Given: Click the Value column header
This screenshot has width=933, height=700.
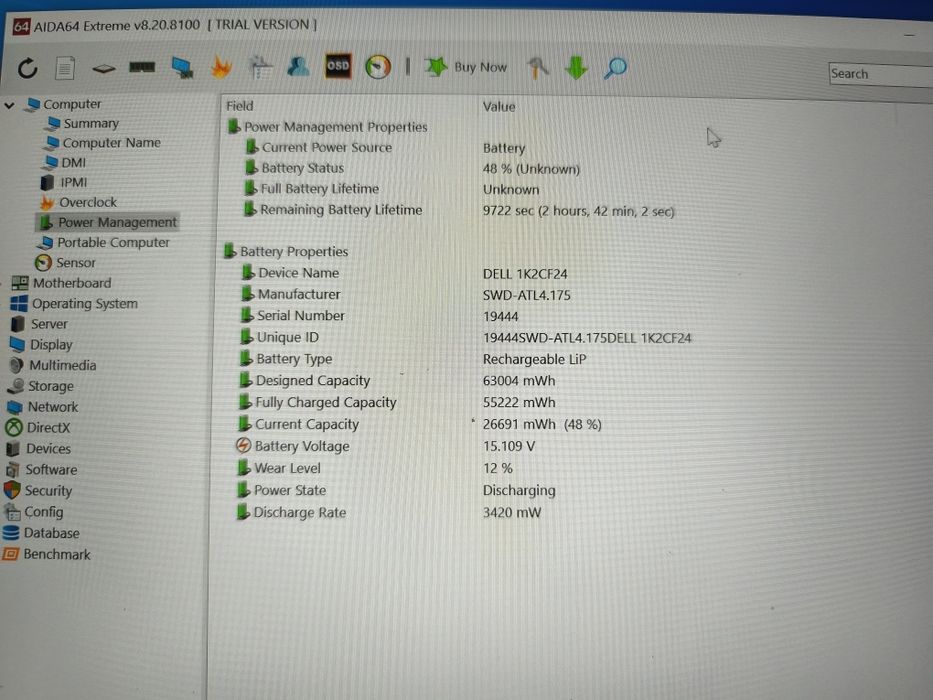Looking at the screenshot, I should pyautogui.click(x=499, y=107).
